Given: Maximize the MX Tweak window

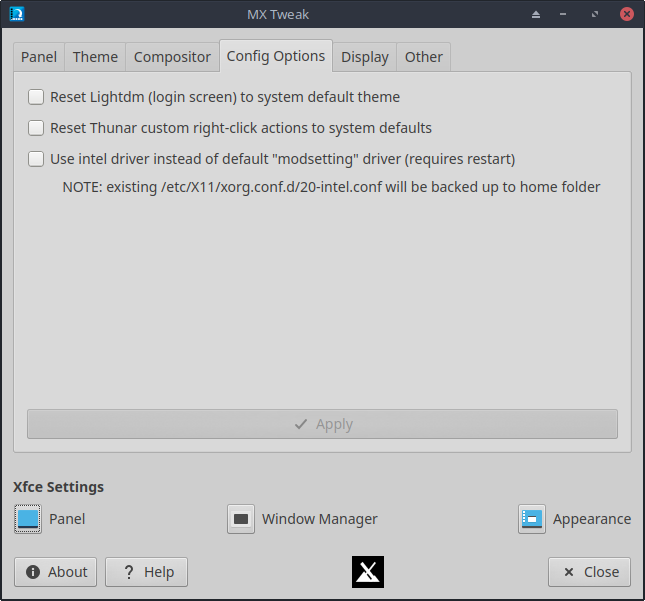Looking at the screenshot, I should click(x=596, y=15).
